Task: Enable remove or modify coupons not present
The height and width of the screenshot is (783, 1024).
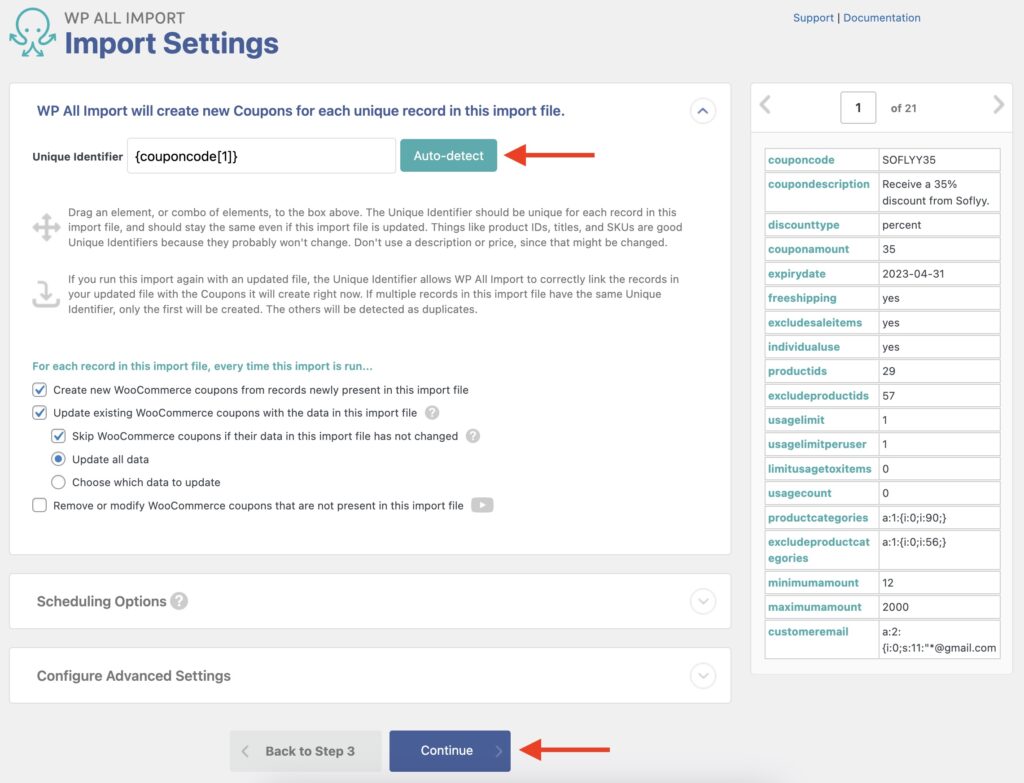Action: pos(39,504)
